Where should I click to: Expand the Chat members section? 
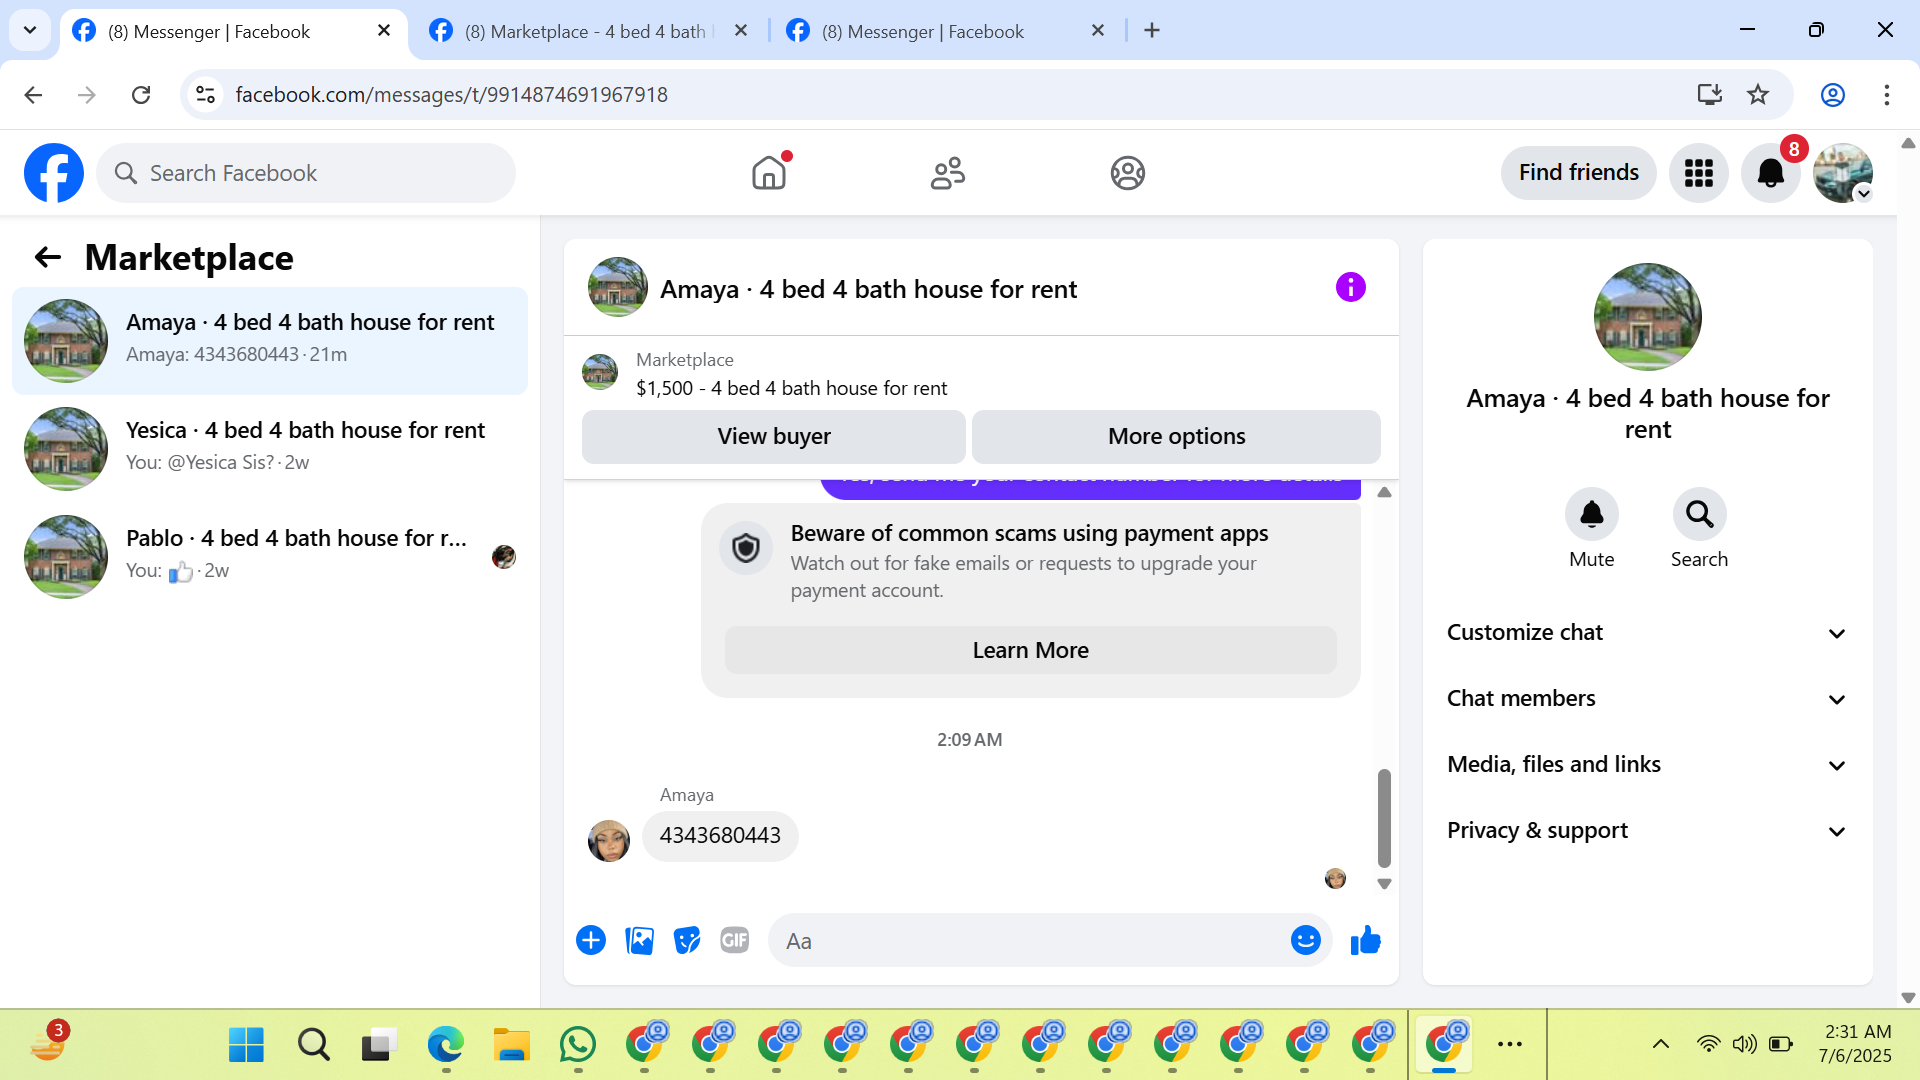tap(1647, 699)
